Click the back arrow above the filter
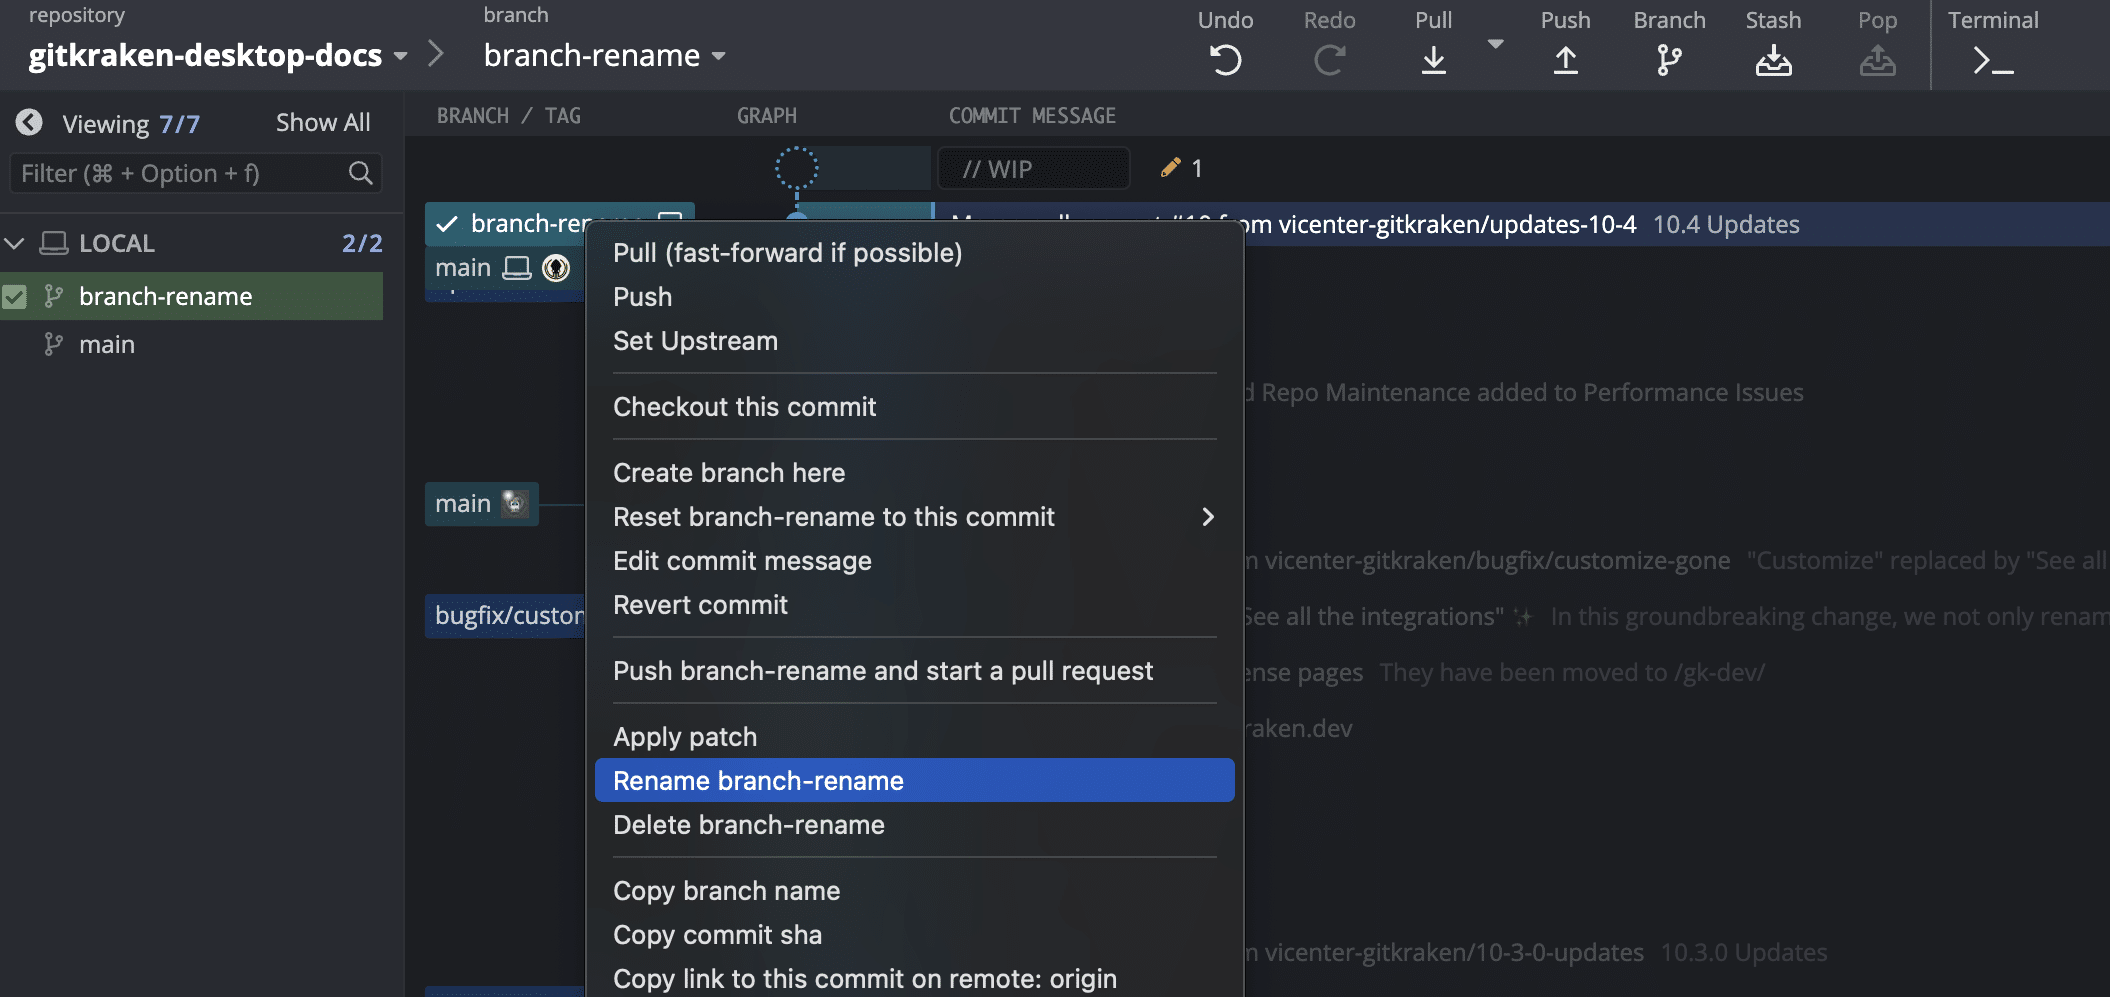 pos(29,121)
